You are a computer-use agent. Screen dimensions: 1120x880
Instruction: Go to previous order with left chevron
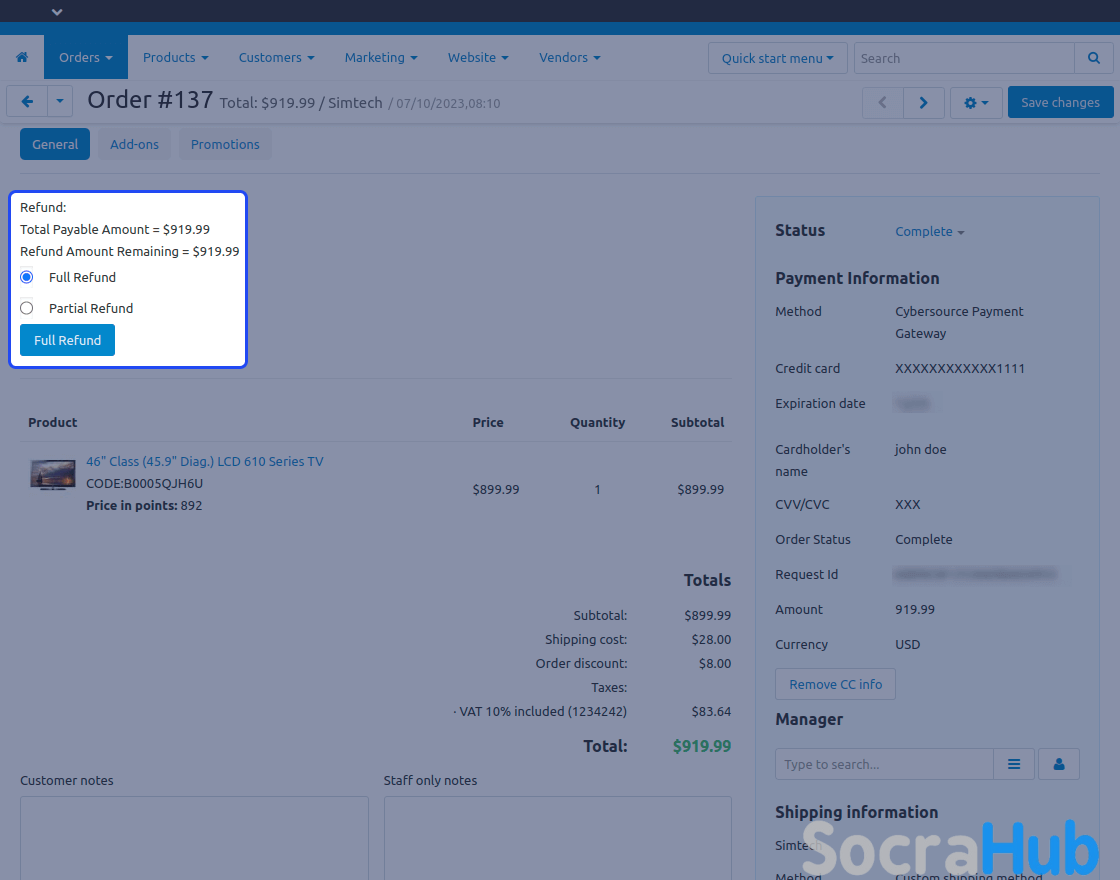[882, 103]
